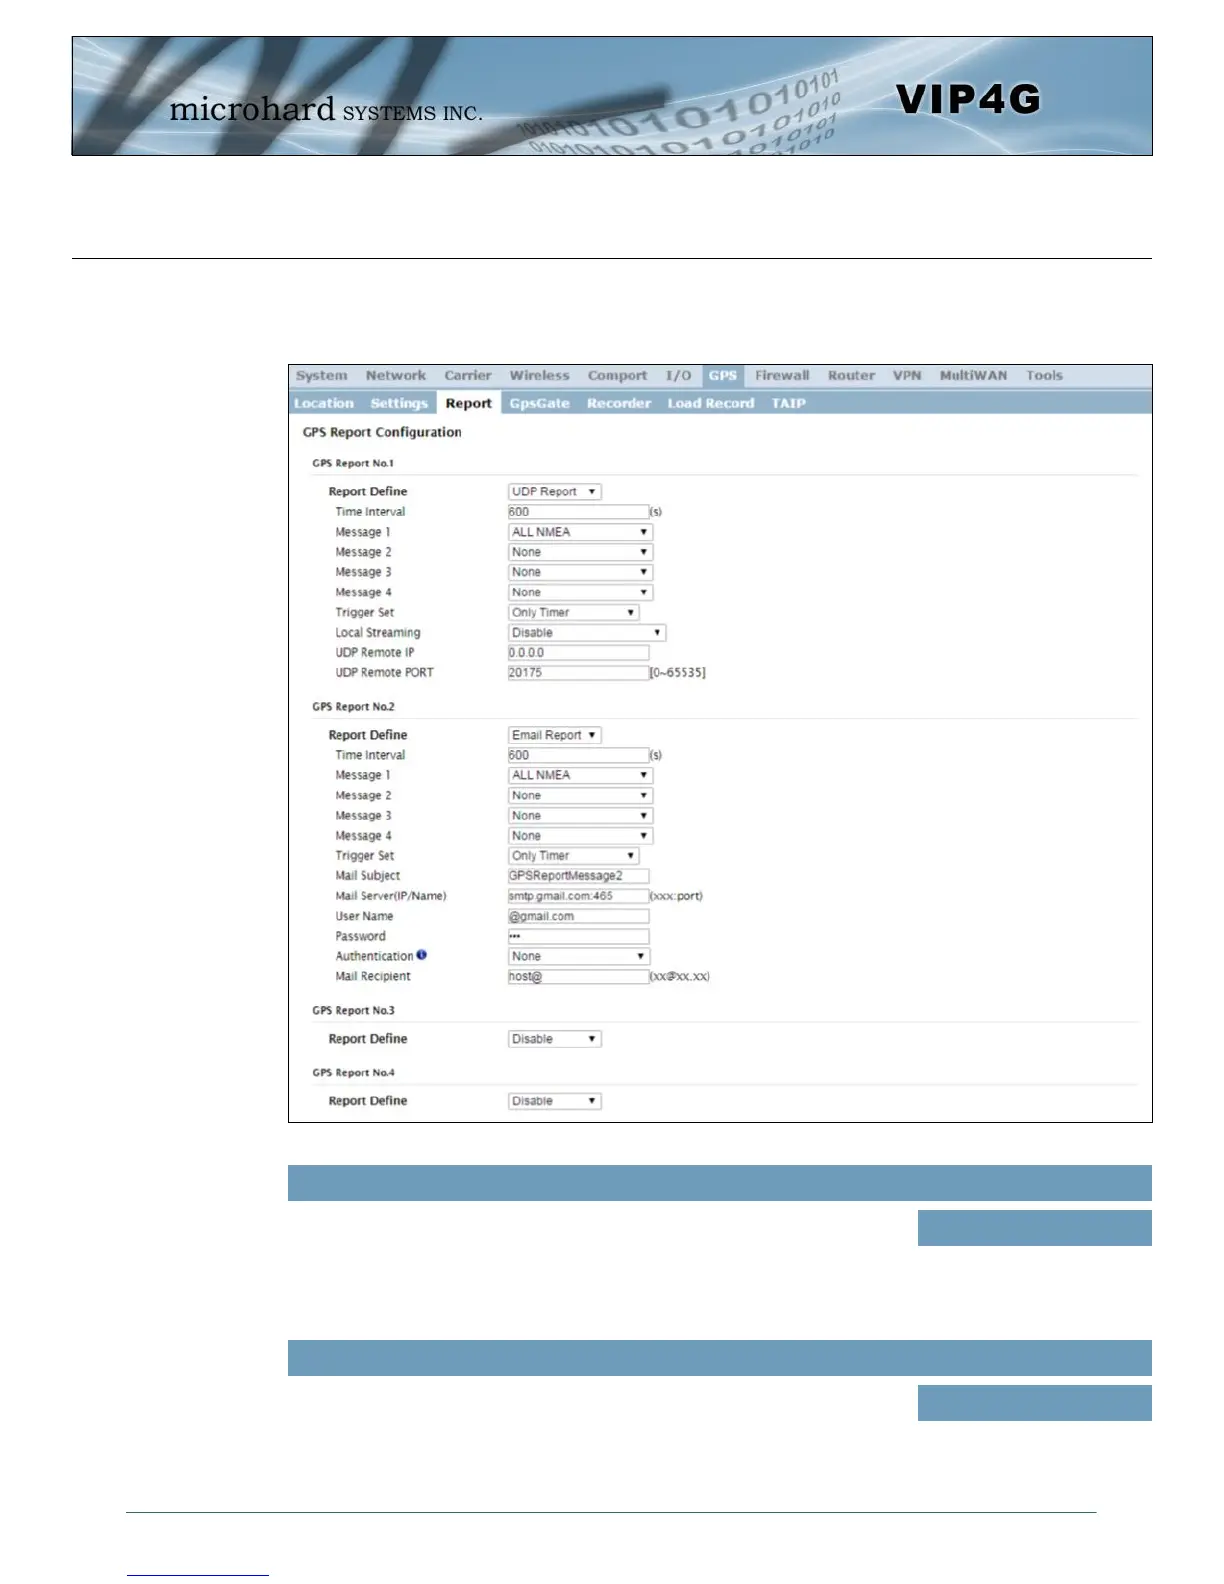The height and width of the screenshot is (1584, 1224).
Task: Open the VPN menu tab
Action: click(907, 376)
